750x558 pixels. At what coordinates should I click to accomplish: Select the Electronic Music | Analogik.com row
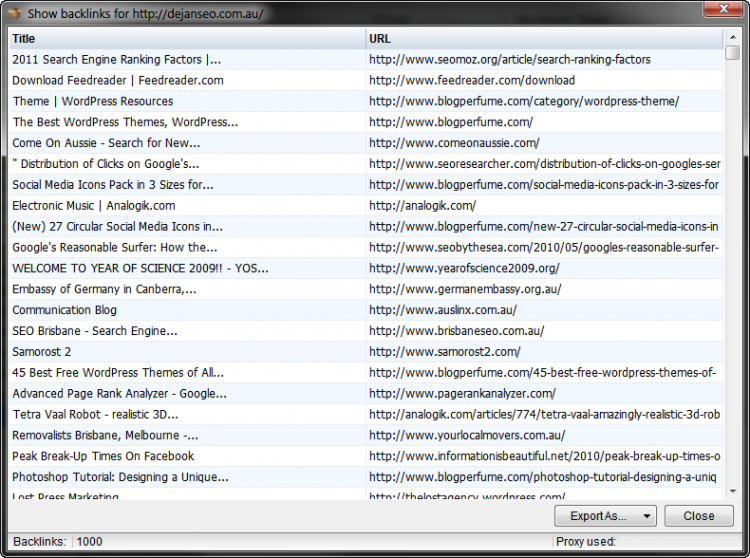[x=93, y=206]
